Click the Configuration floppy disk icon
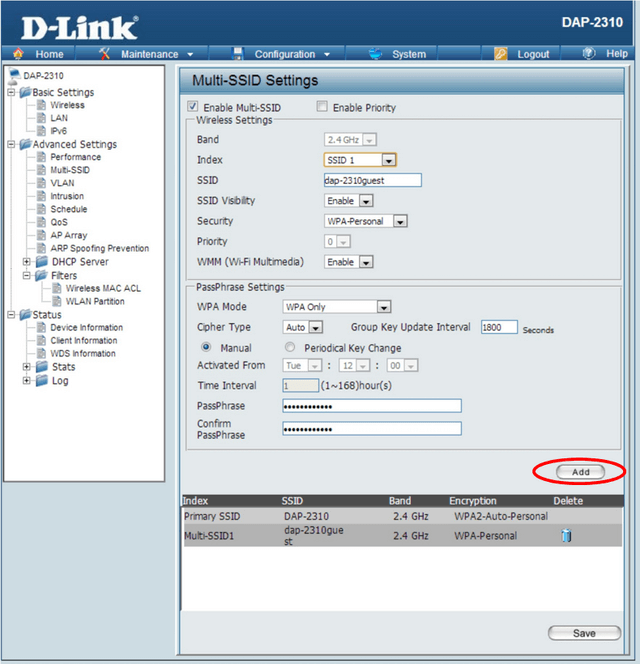The width and height of the screenshot is (640, 664). 238,53
